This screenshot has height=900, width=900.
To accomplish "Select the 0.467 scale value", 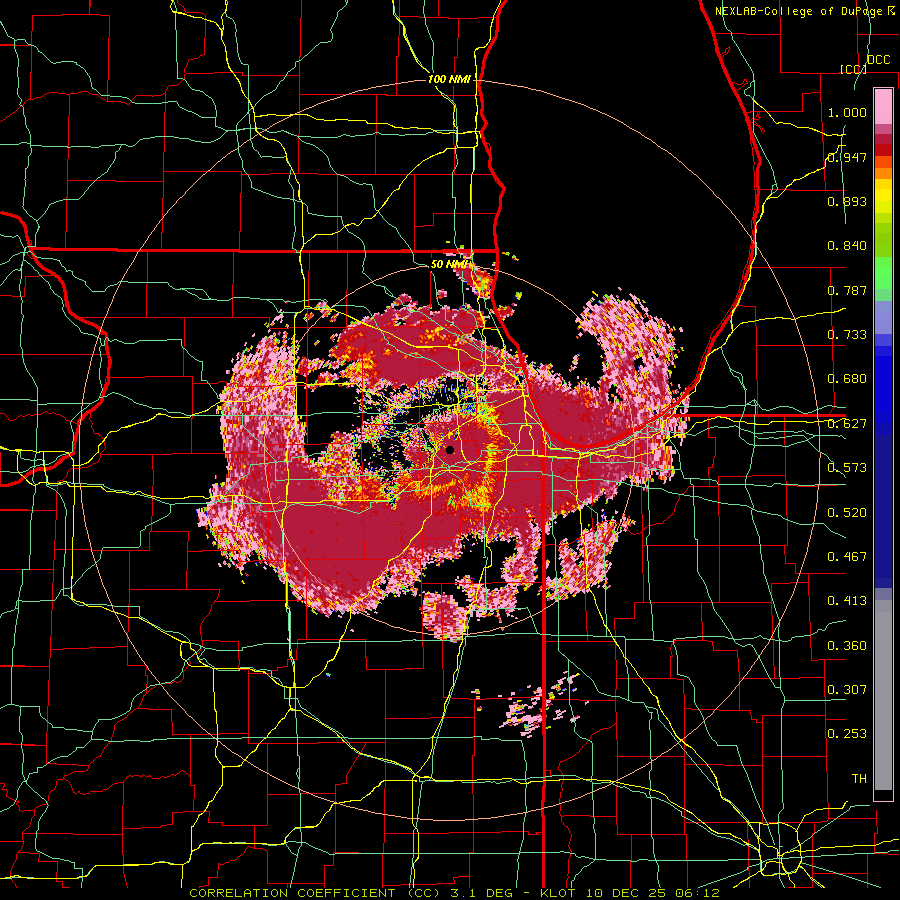I will coord(847,557).
